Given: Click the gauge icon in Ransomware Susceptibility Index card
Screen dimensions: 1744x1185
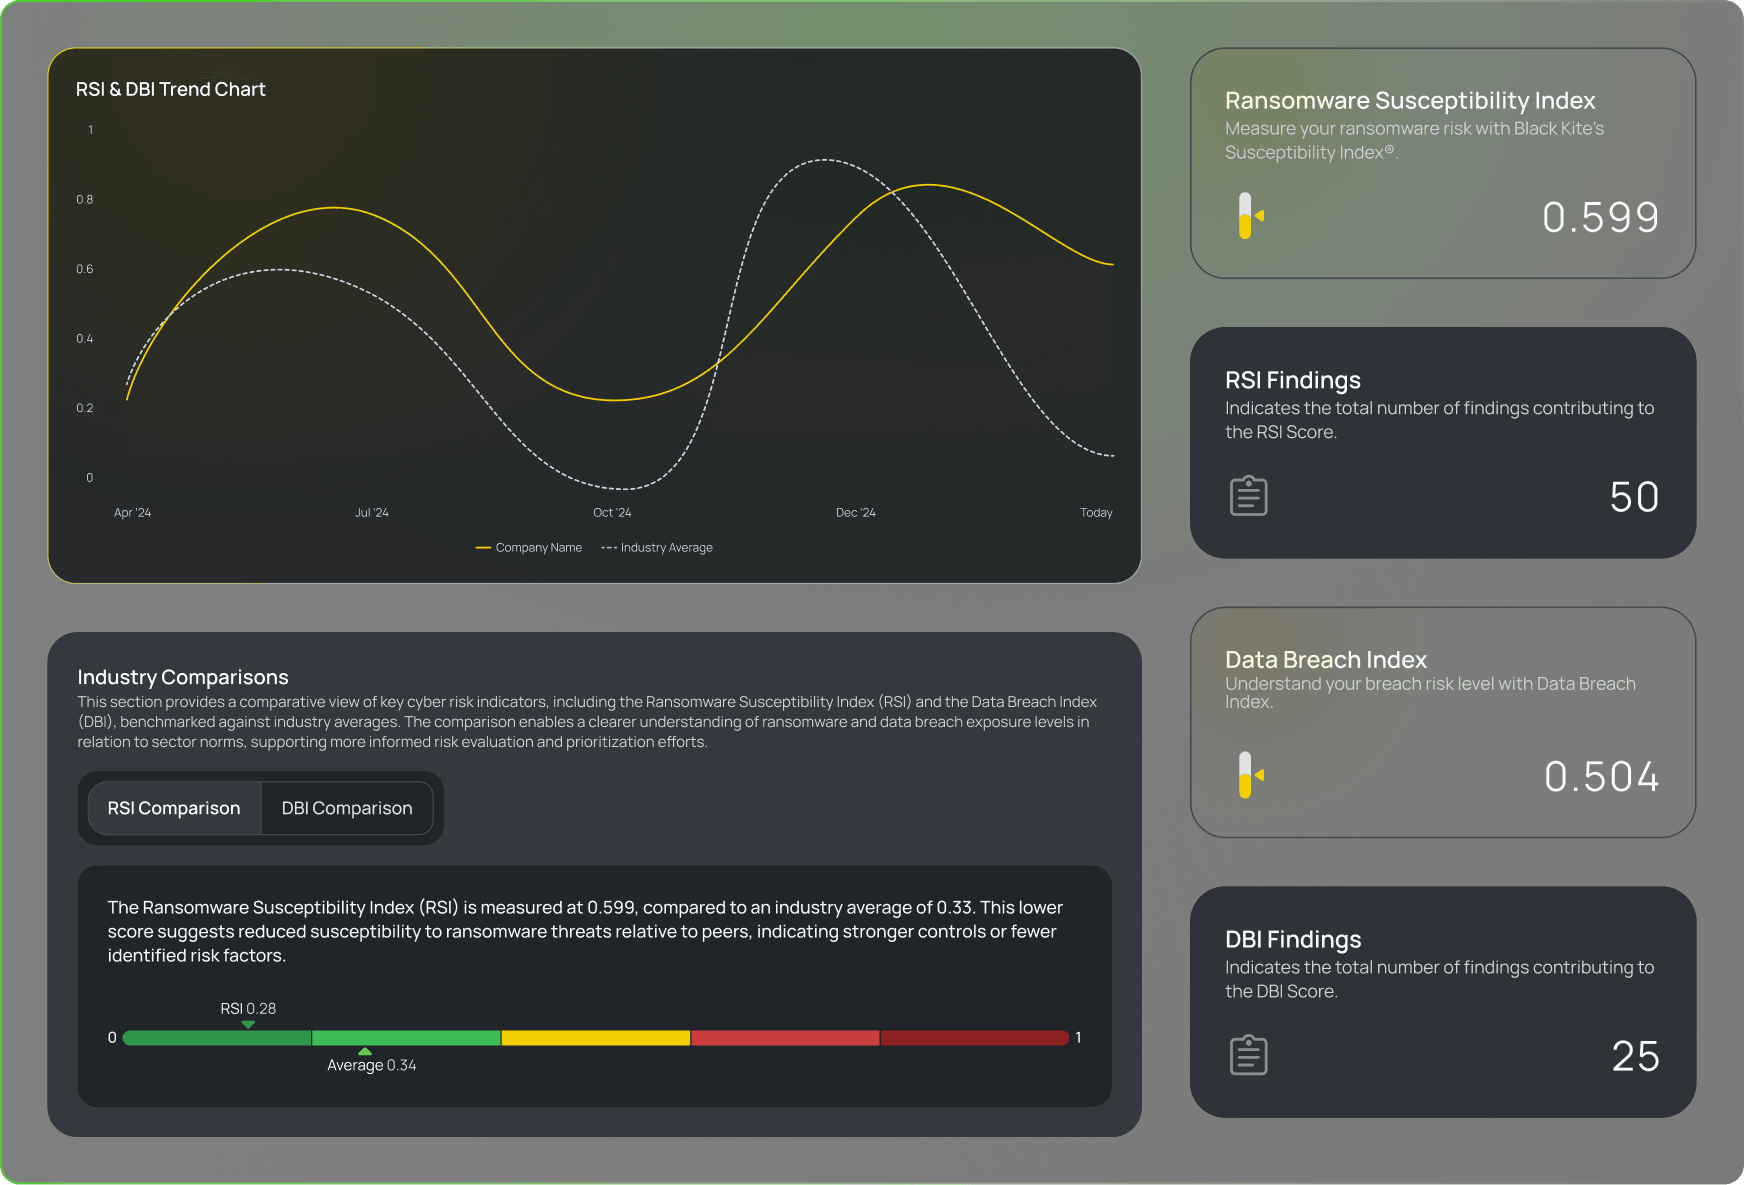Looking at the screenshot, I should (1249, 216).
